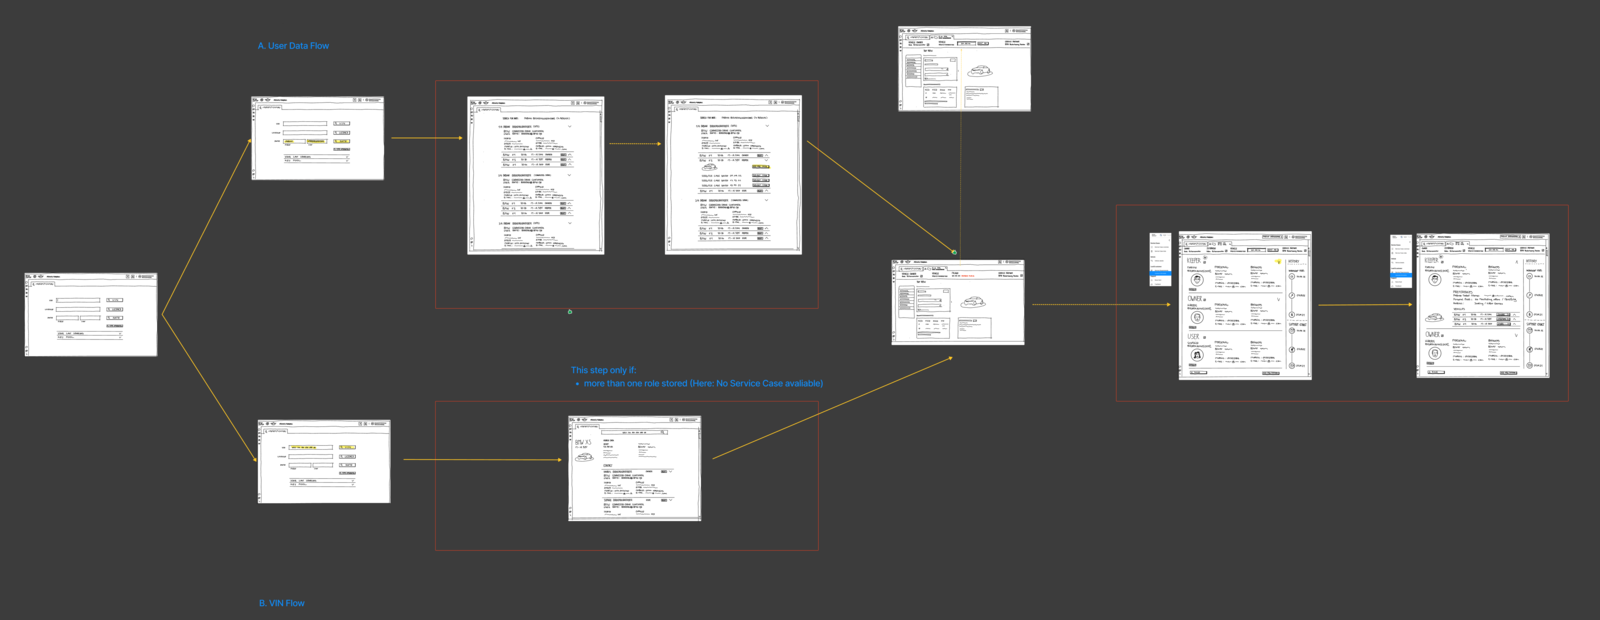This screenshot has width=1600, height=620.
Task: Click the User avatar in the Keeper/Owner/User wireframe
Action: 1197,355
